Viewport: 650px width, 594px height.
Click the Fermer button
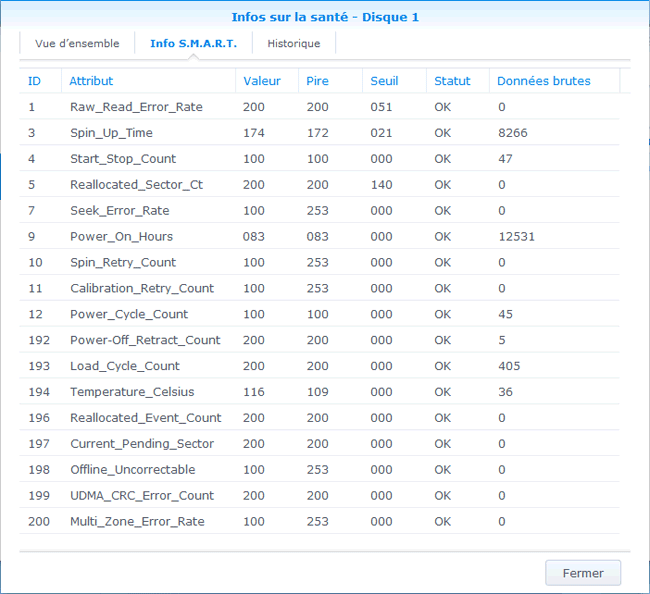tap(583, 573)
